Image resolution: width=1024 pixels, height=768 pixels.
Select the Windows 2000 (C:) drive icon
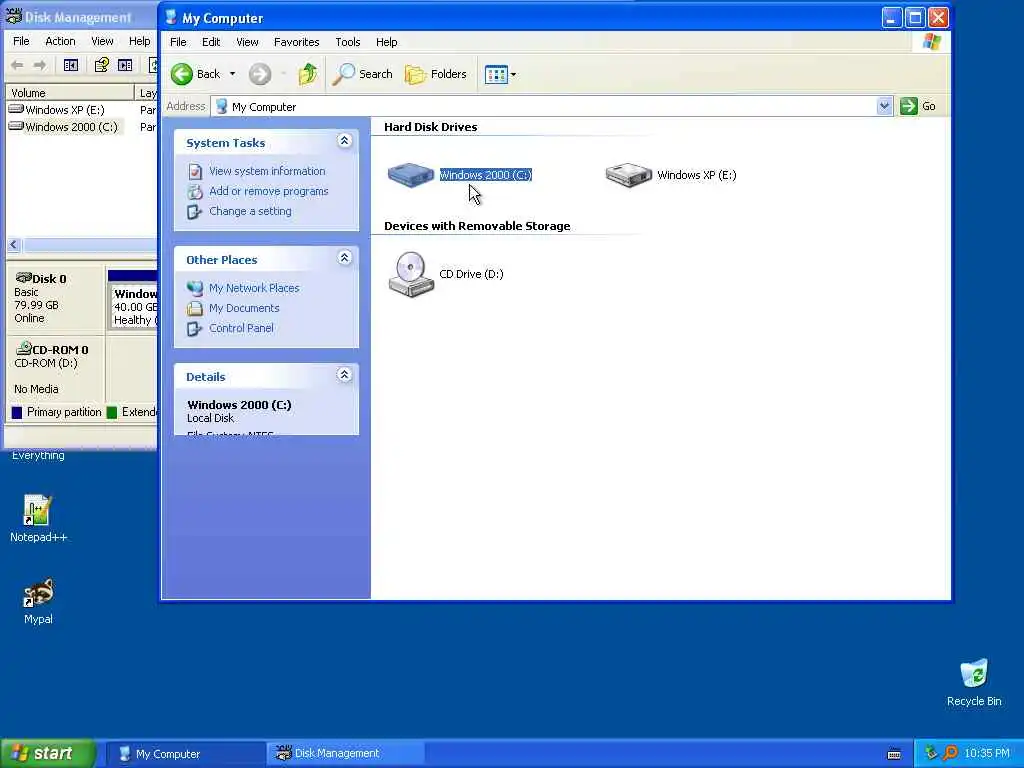coord(411,174)
